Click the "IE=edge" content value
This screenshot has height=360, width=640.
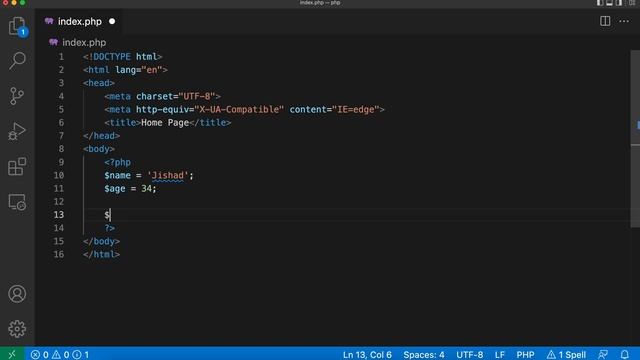pyautogui.click(x=356, y=109)
